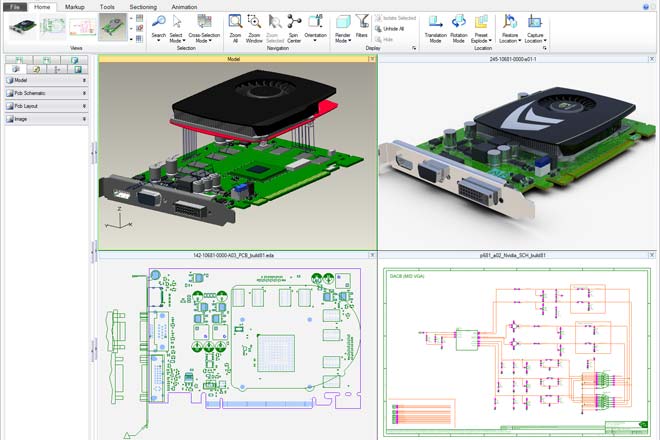The height and width of the screenshot is (440, 660).
Task: Click the top view-layout icon beside thumbnails
Action: point(140,18)
